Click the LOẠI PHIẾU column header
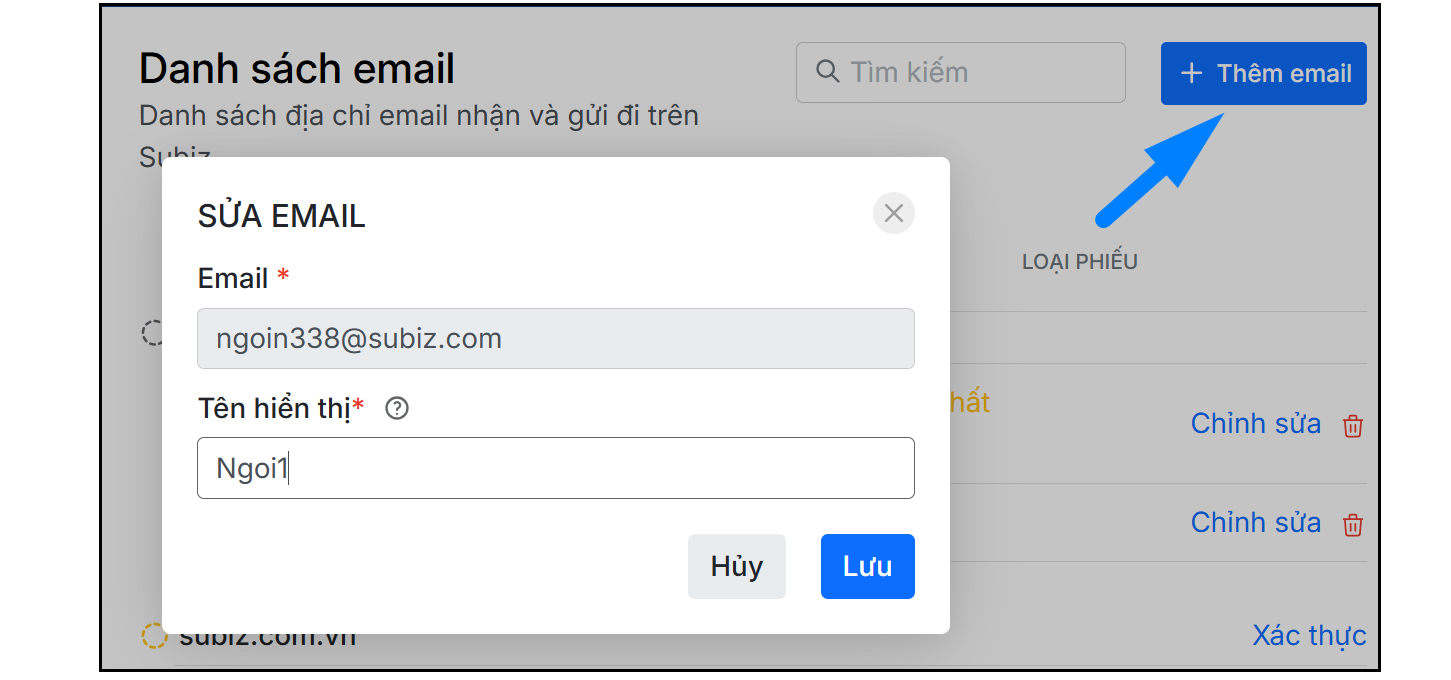Image resolution: width=1451 pixels, height=680 pixels. pos(1079,262)
